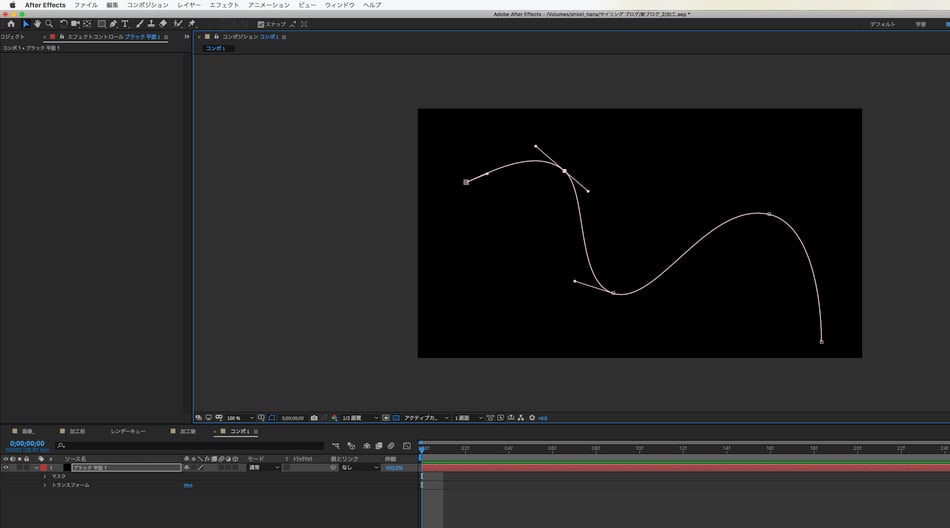Select the Home icon in the toolbar
Viewport: 950px width, 528px height.
tap(11, 24)
